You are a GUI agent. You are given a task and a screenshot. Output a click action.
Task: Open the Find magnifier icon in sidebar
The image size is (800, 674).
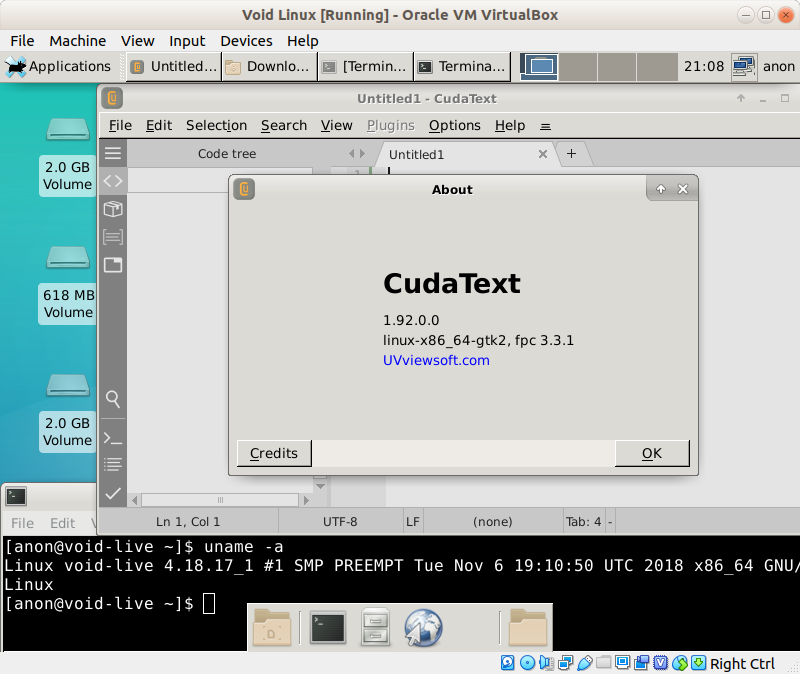[x=113, y=399]
